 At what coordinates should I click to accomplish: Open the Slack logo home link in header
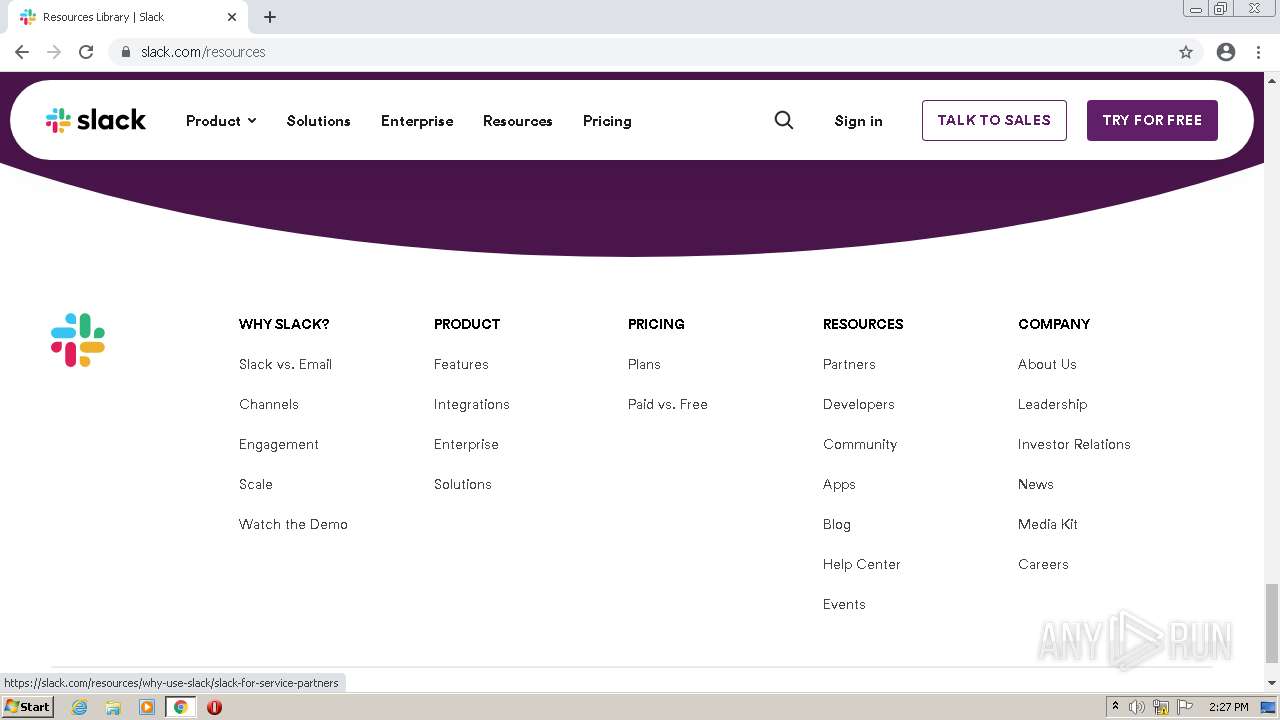tap(96, 120)
